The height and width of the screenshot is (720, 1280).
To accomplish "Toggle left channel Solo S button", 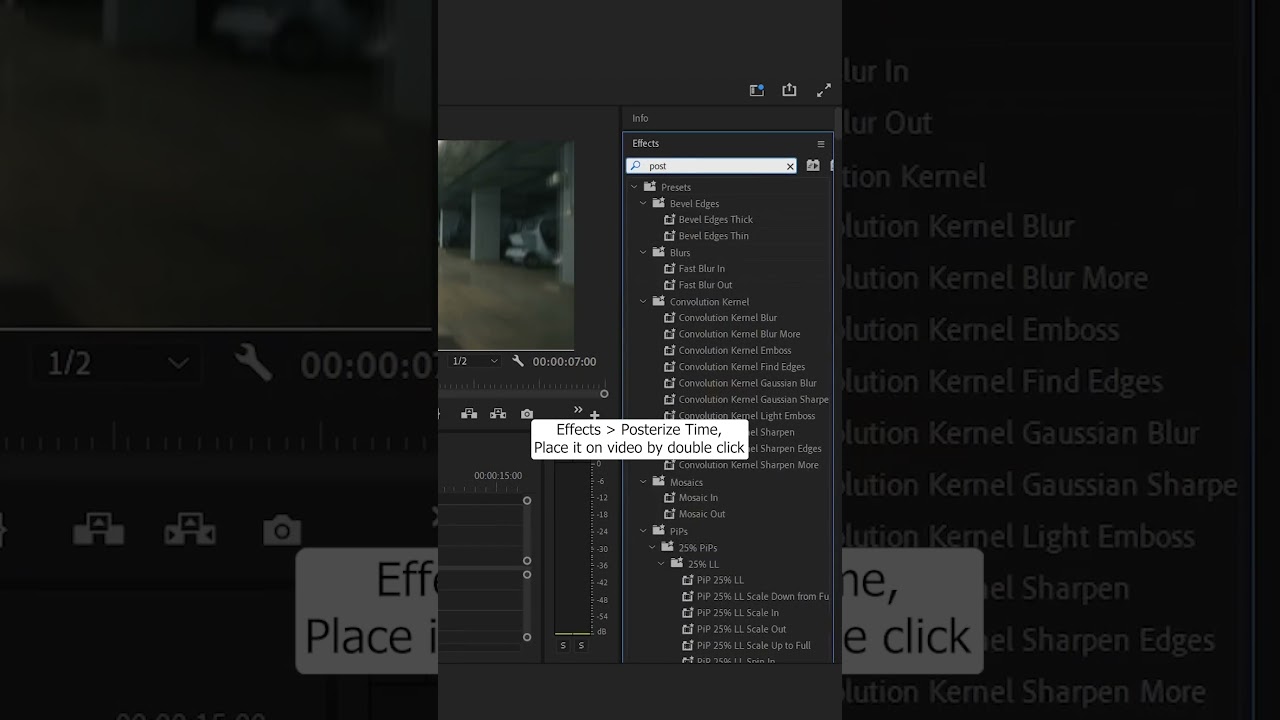I will (x=563, y=646).
